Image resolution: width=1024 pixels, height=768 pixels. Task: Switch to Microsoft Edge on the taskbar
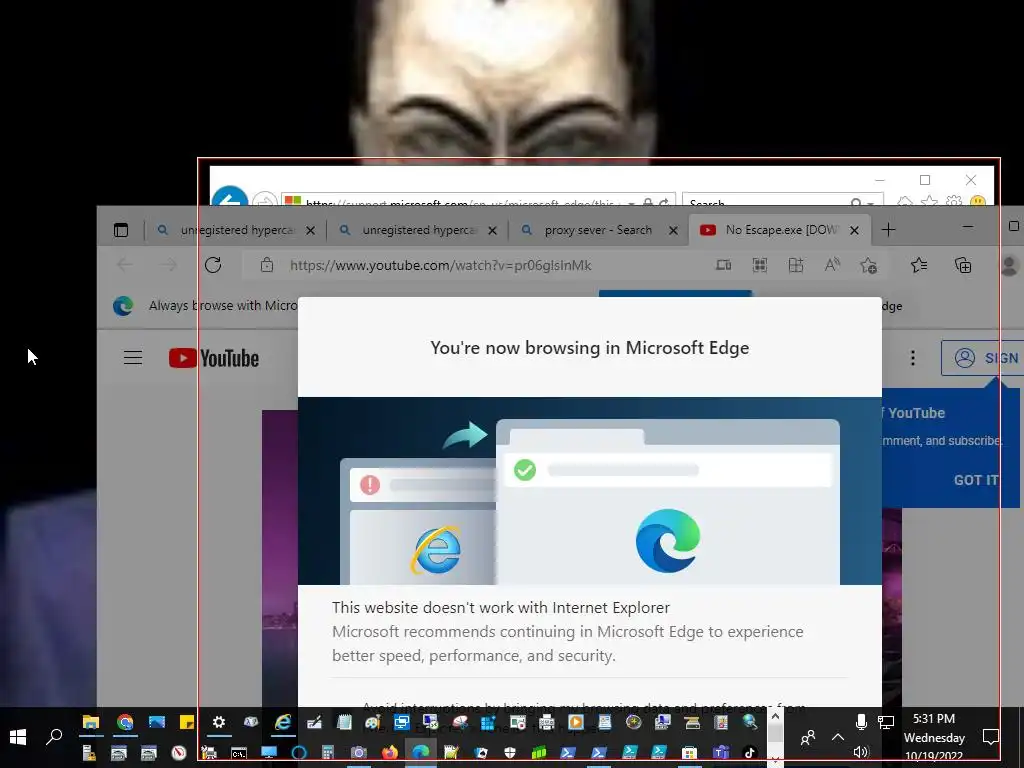pos(421,753)
